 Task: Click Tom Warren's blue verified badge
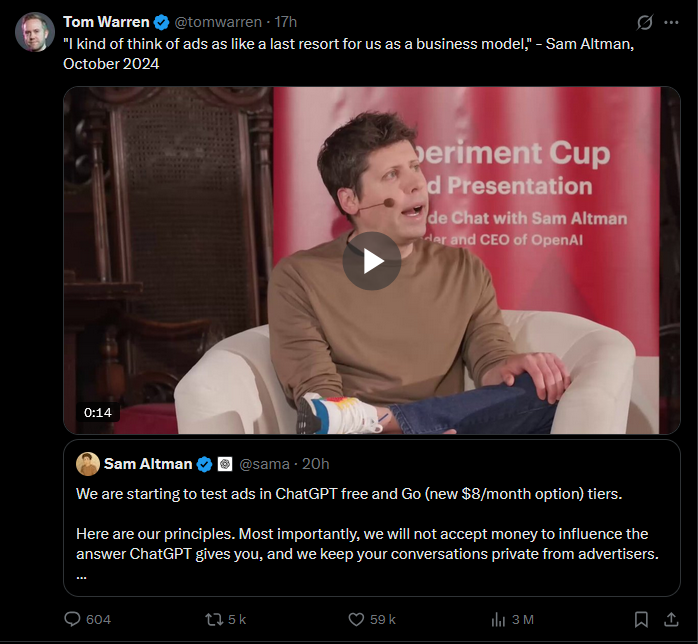(160, 22)
